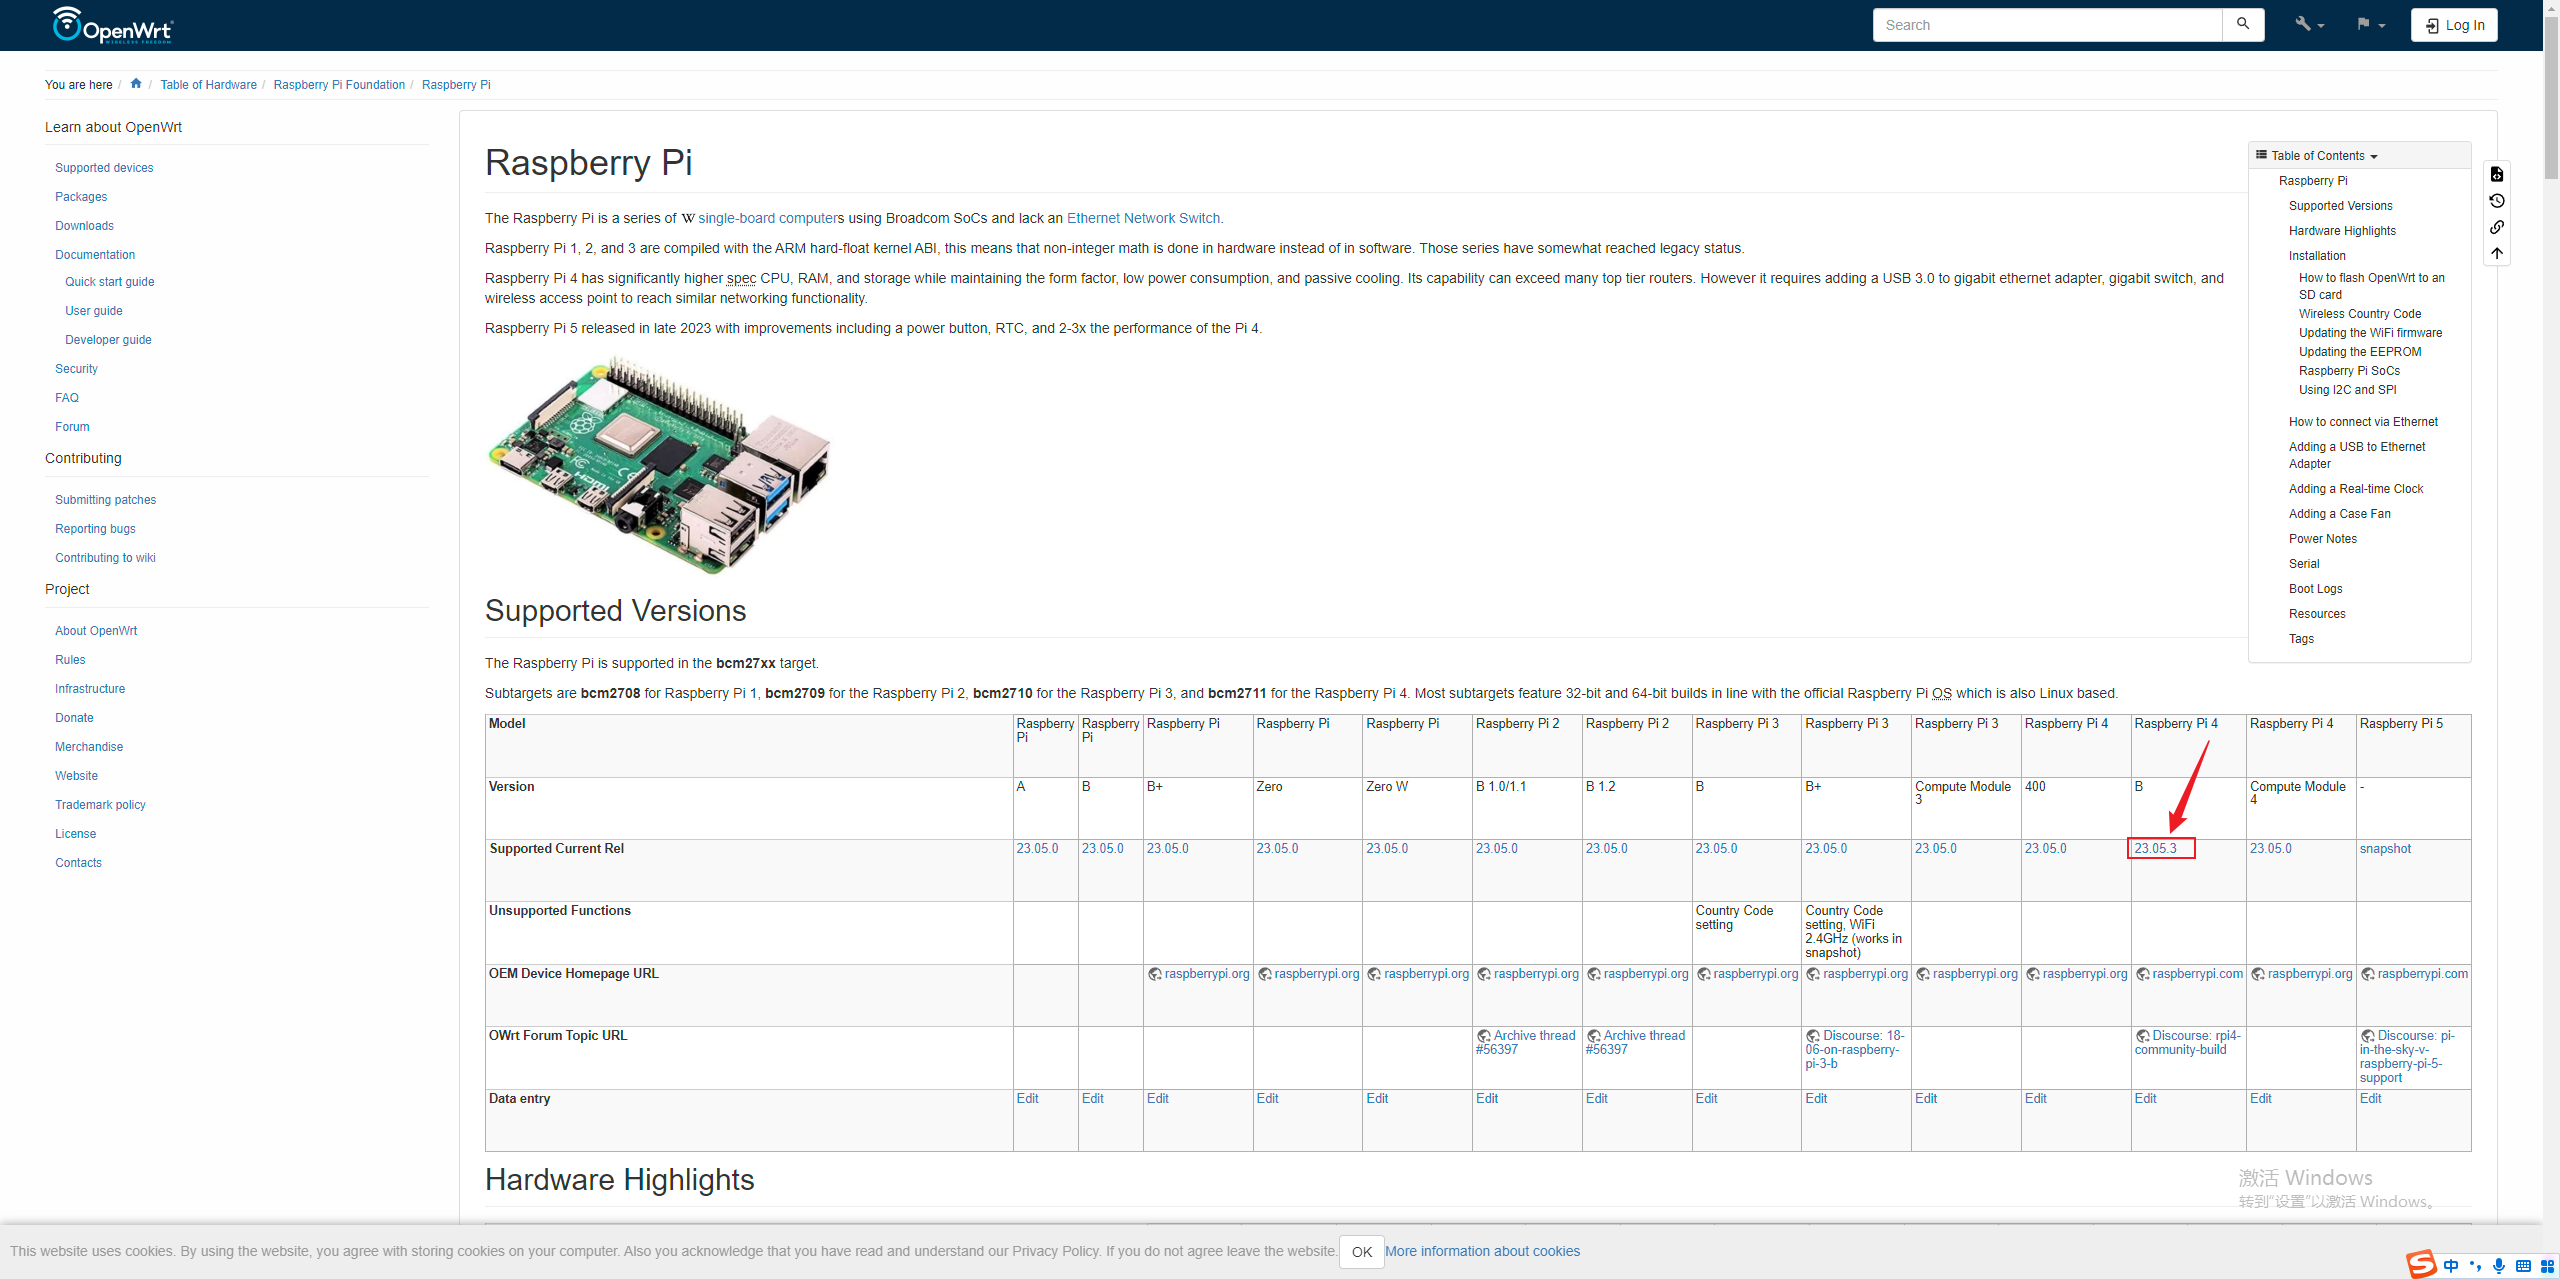This screenshot has height=1279, width=2560.
Task: Click into the Search input field
Action: tap(2047, 25)
